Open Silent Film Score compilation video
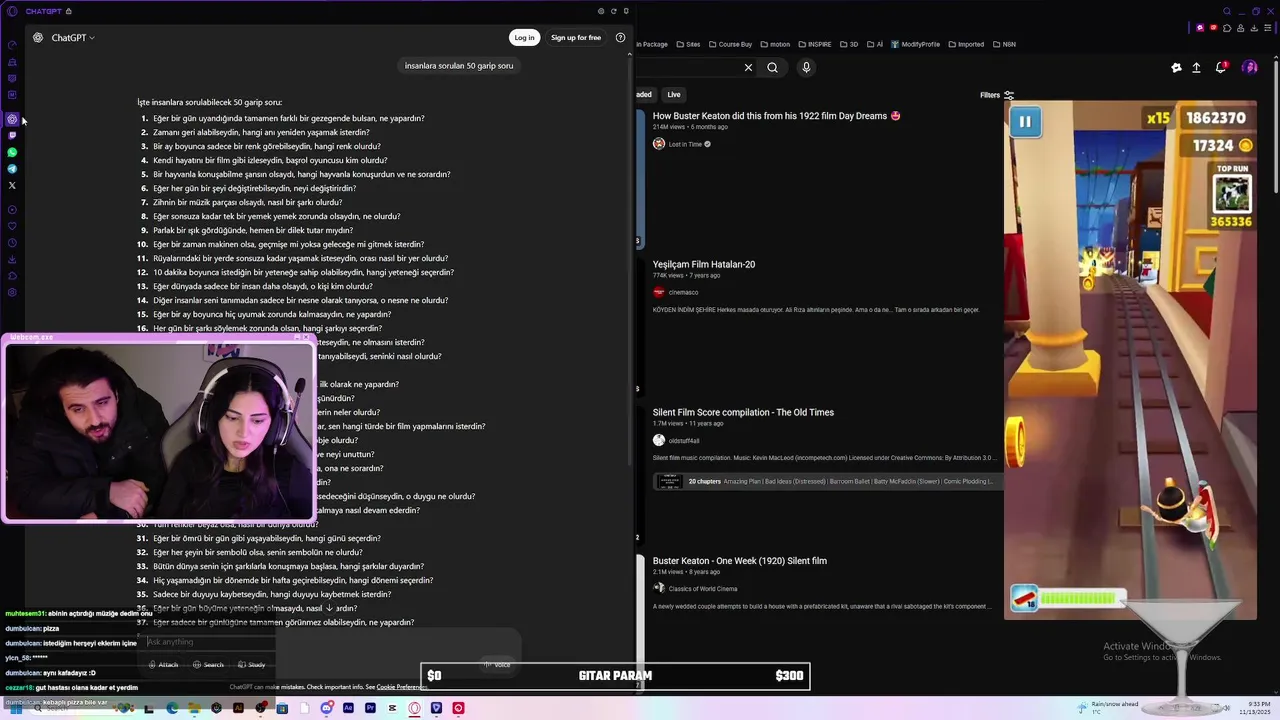 pos(743,413)
